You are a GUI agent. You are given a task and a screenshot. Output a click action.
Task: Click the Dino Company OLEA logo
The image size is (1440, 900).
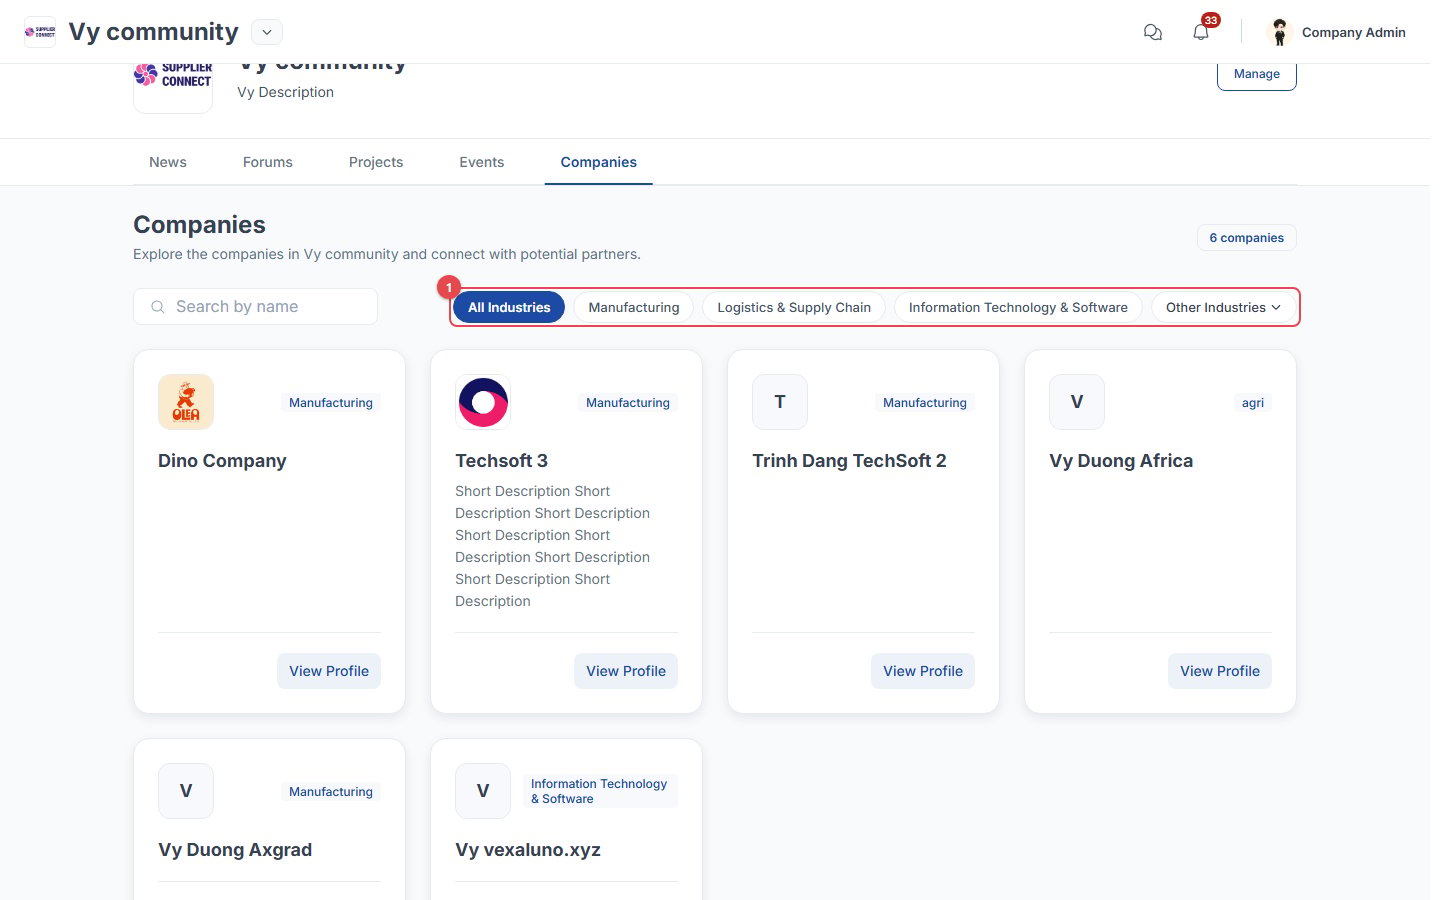tap(186, 402)
